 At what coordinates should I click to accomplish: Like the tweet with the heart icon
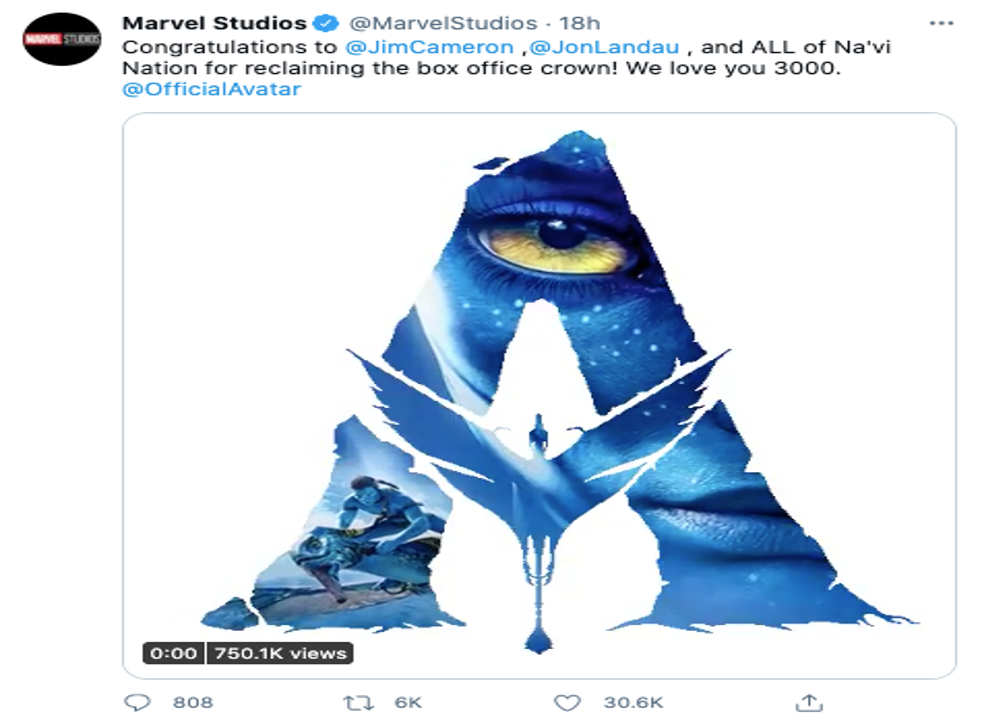click(x=568, y=702)
